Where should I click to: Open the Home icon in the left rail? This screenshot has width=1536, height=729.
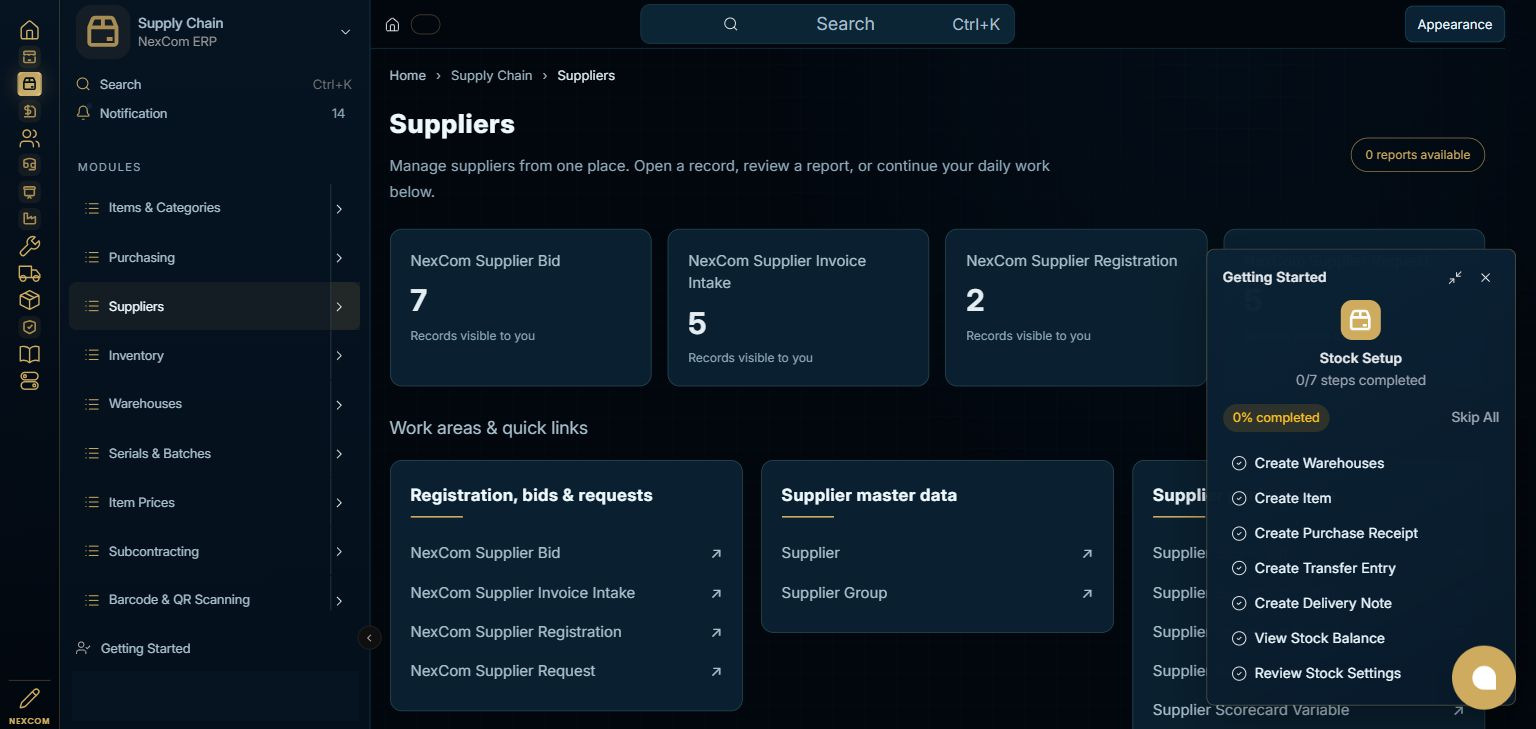(29, 30)
